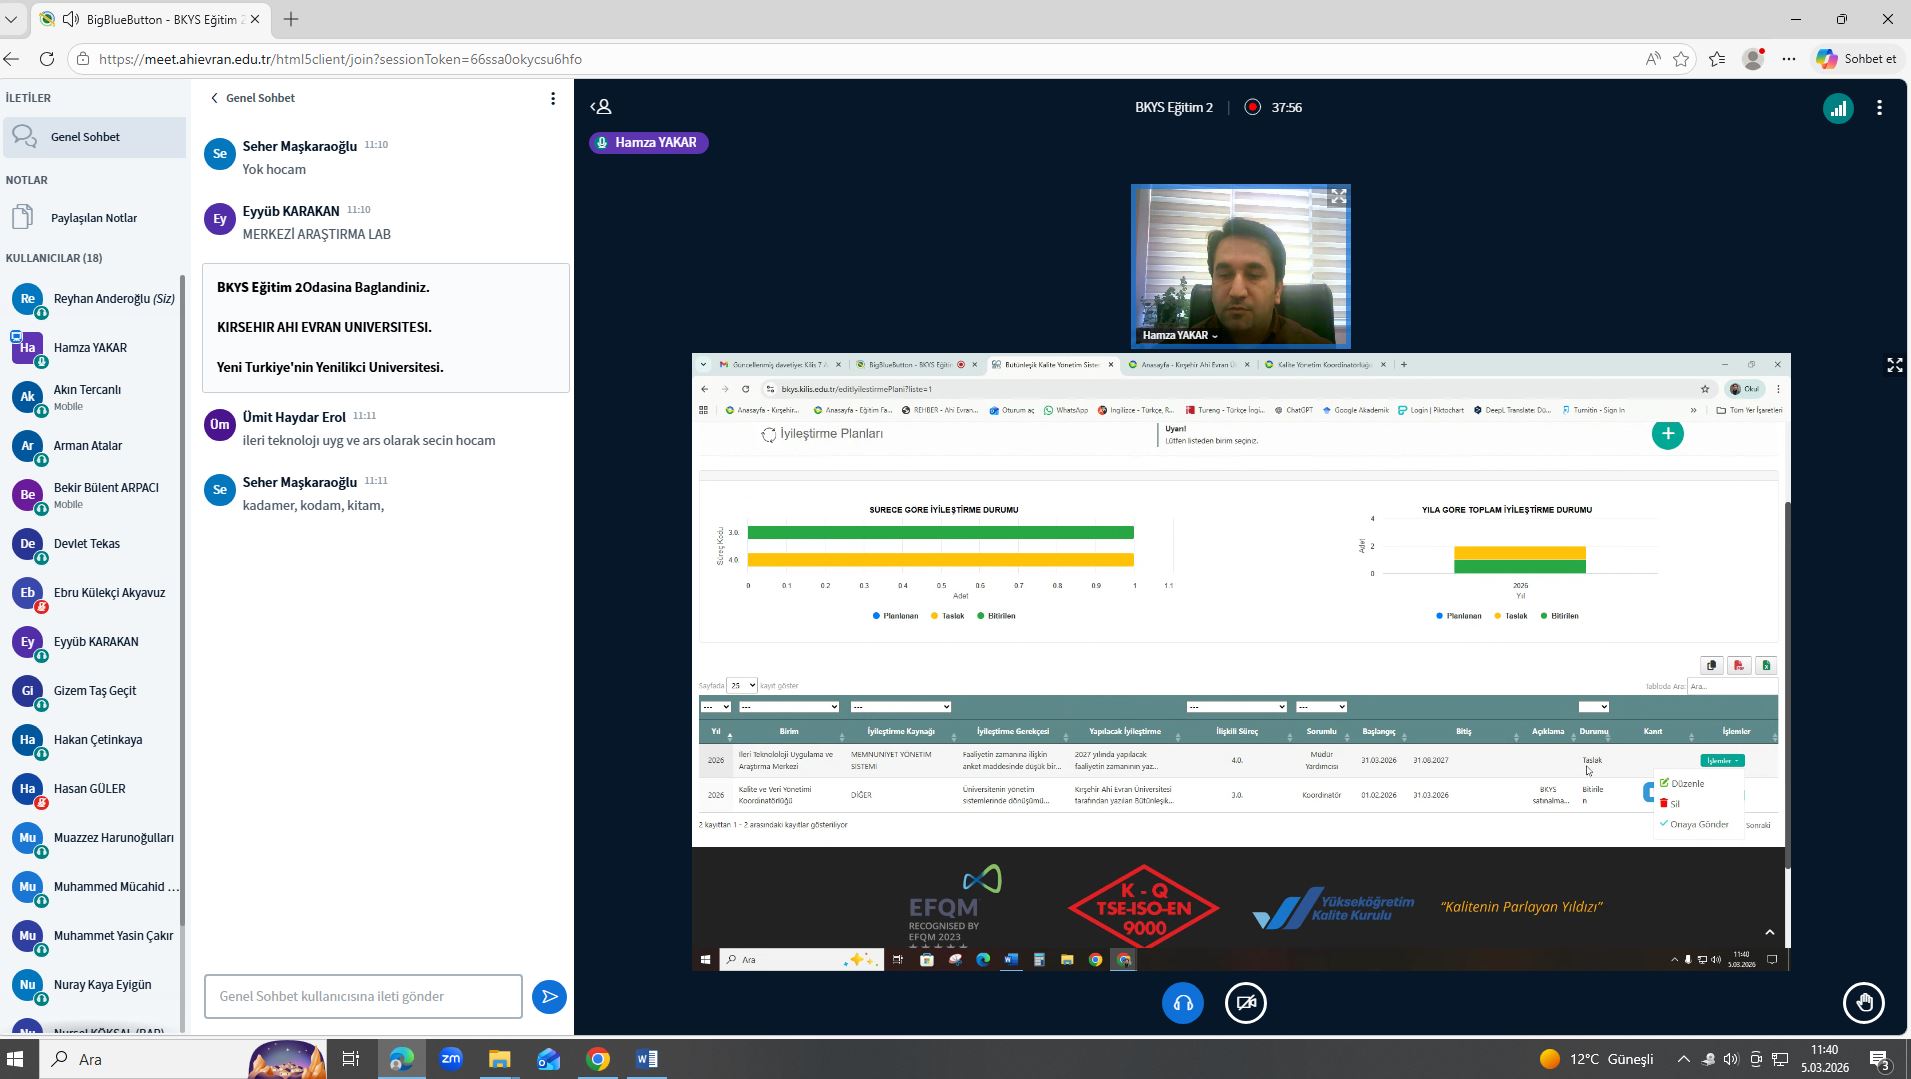This screenshot has height=1079, width=1911.
Task: Click the message "MERKEZİ ARAŞTIRMA LAB"
Action: tap(316, 234)
